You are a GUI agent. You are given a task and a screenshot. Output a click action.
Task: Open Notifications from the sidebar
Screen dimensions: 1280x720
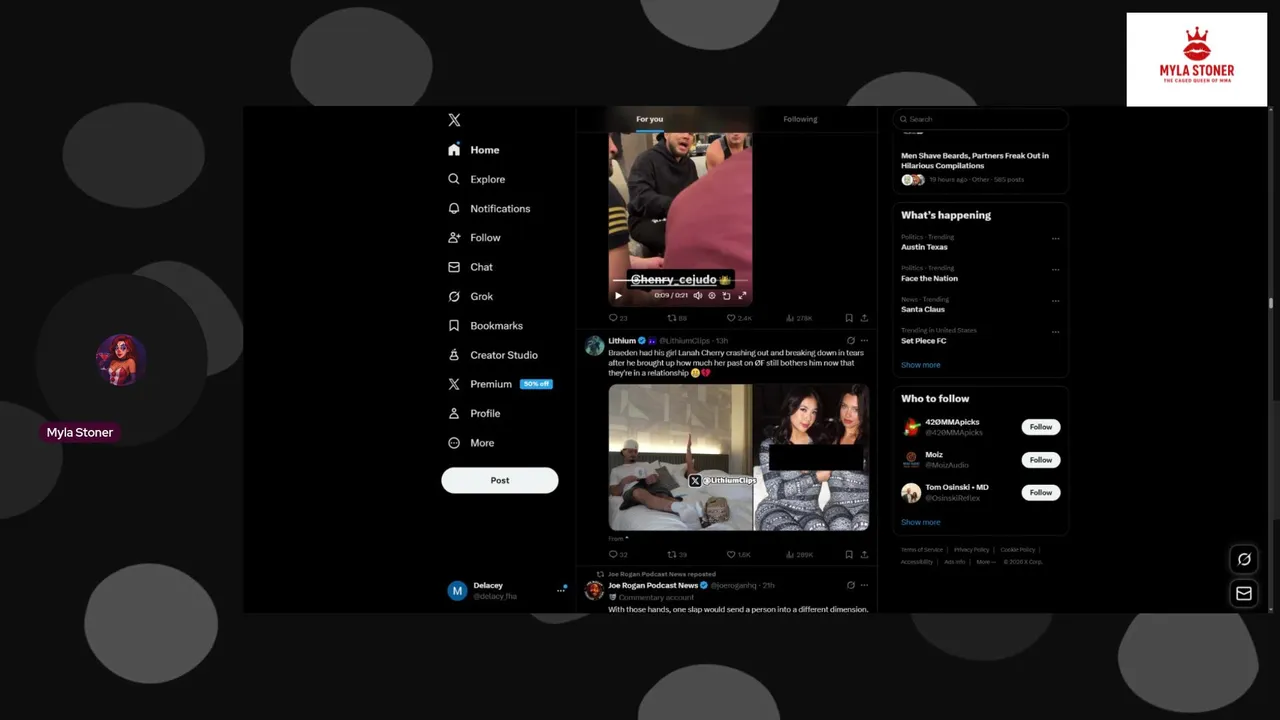point(489,208)
